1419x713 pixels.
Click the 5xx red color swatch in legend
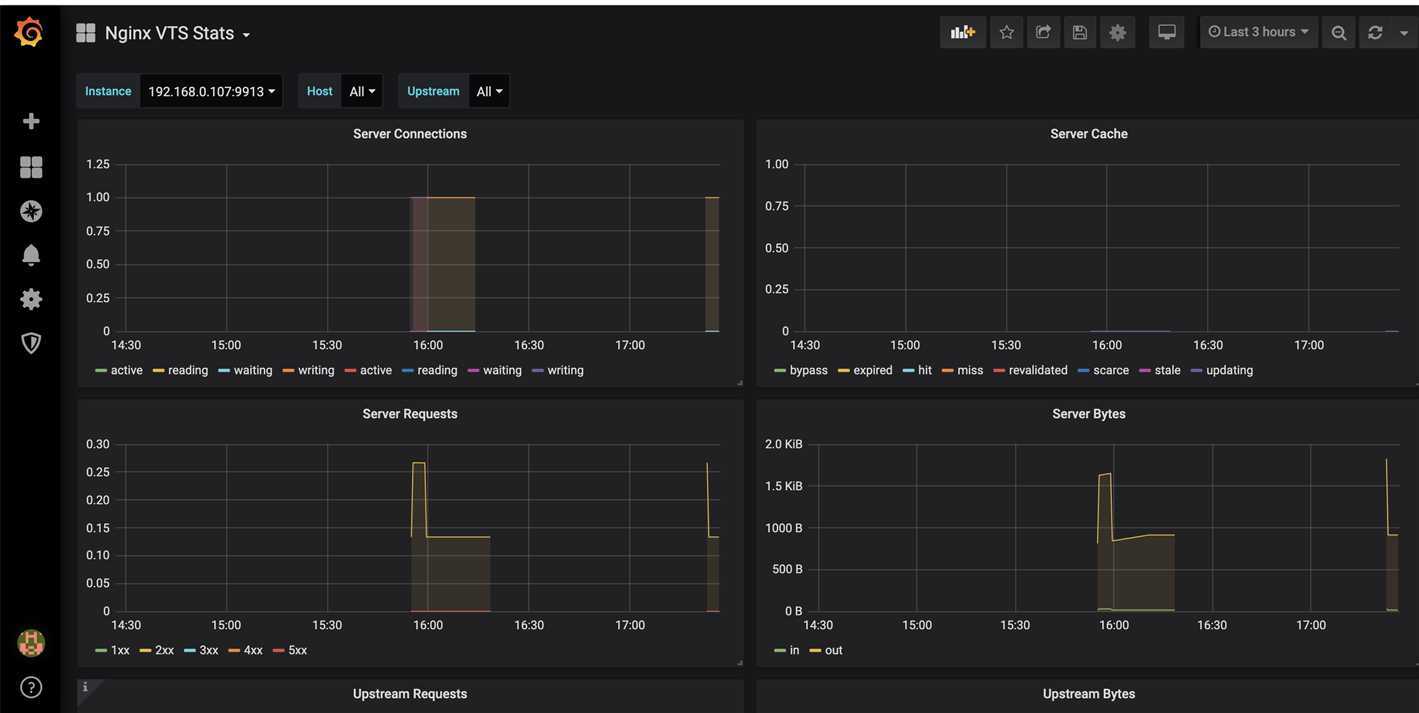(x=279, y=651)
